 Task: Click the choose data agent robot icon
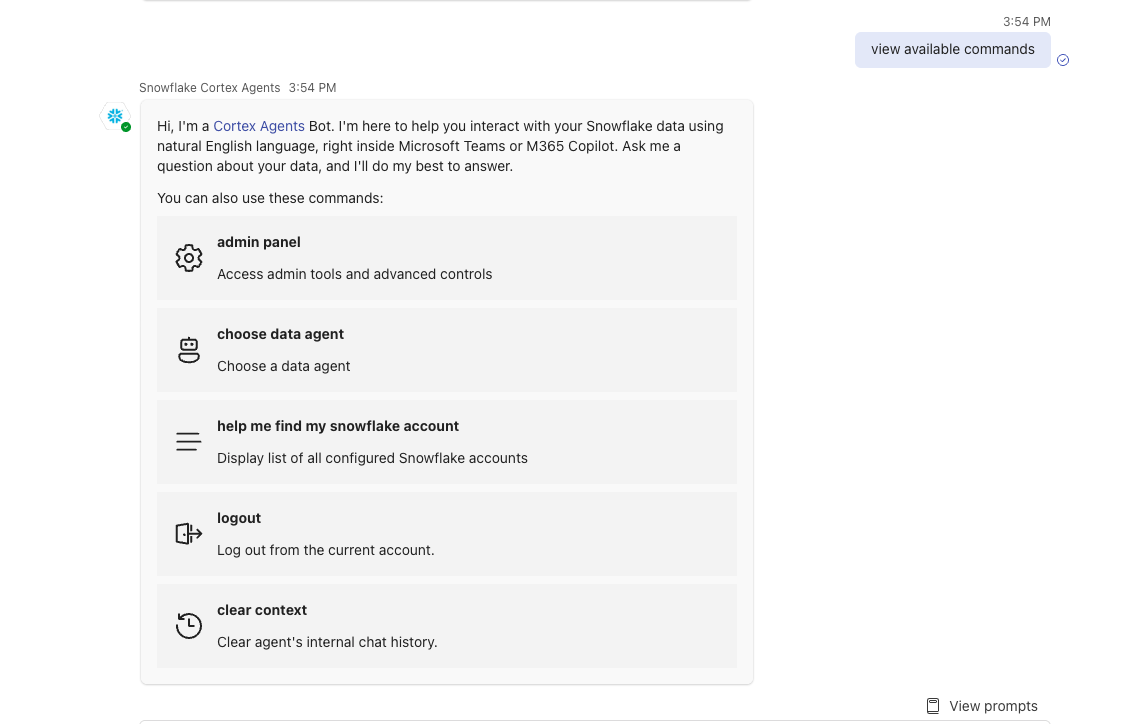tap(189, 350)
